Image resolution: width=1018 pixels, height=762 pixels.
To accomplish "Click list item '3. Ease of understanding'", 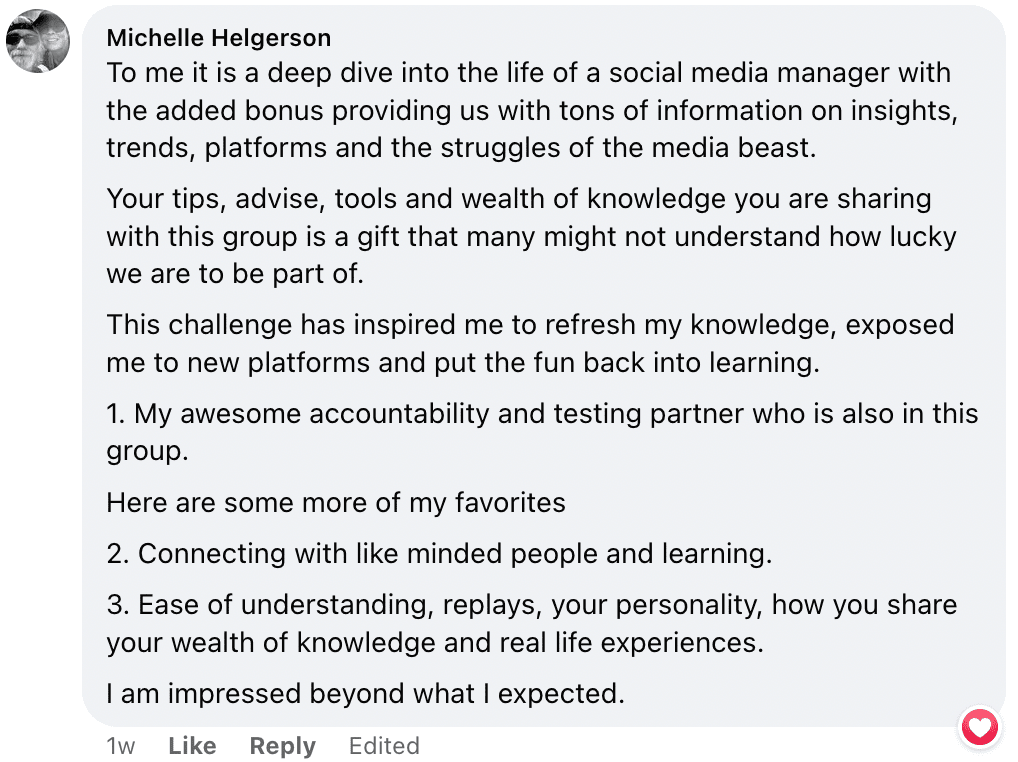I will 532,624.
